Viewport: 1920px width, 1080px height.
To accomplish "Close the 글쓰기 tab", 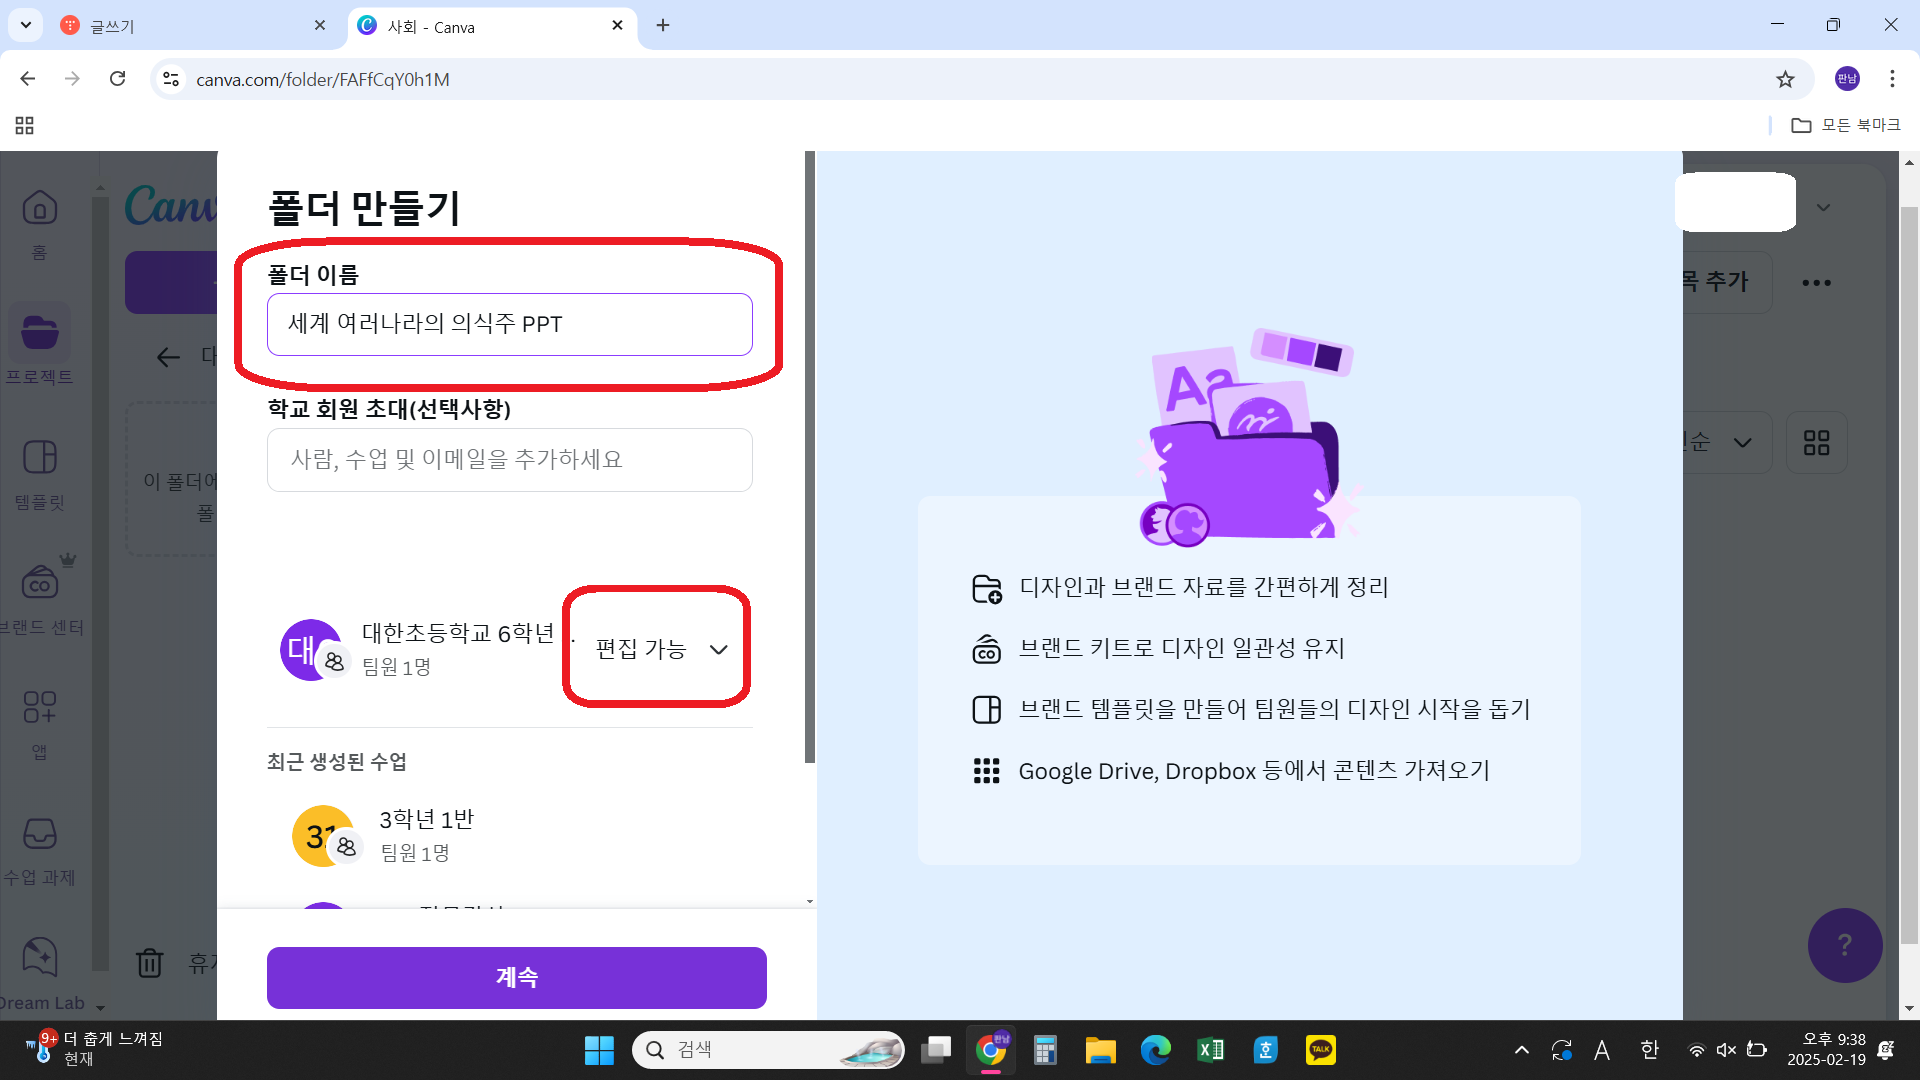I will [320, 26].
